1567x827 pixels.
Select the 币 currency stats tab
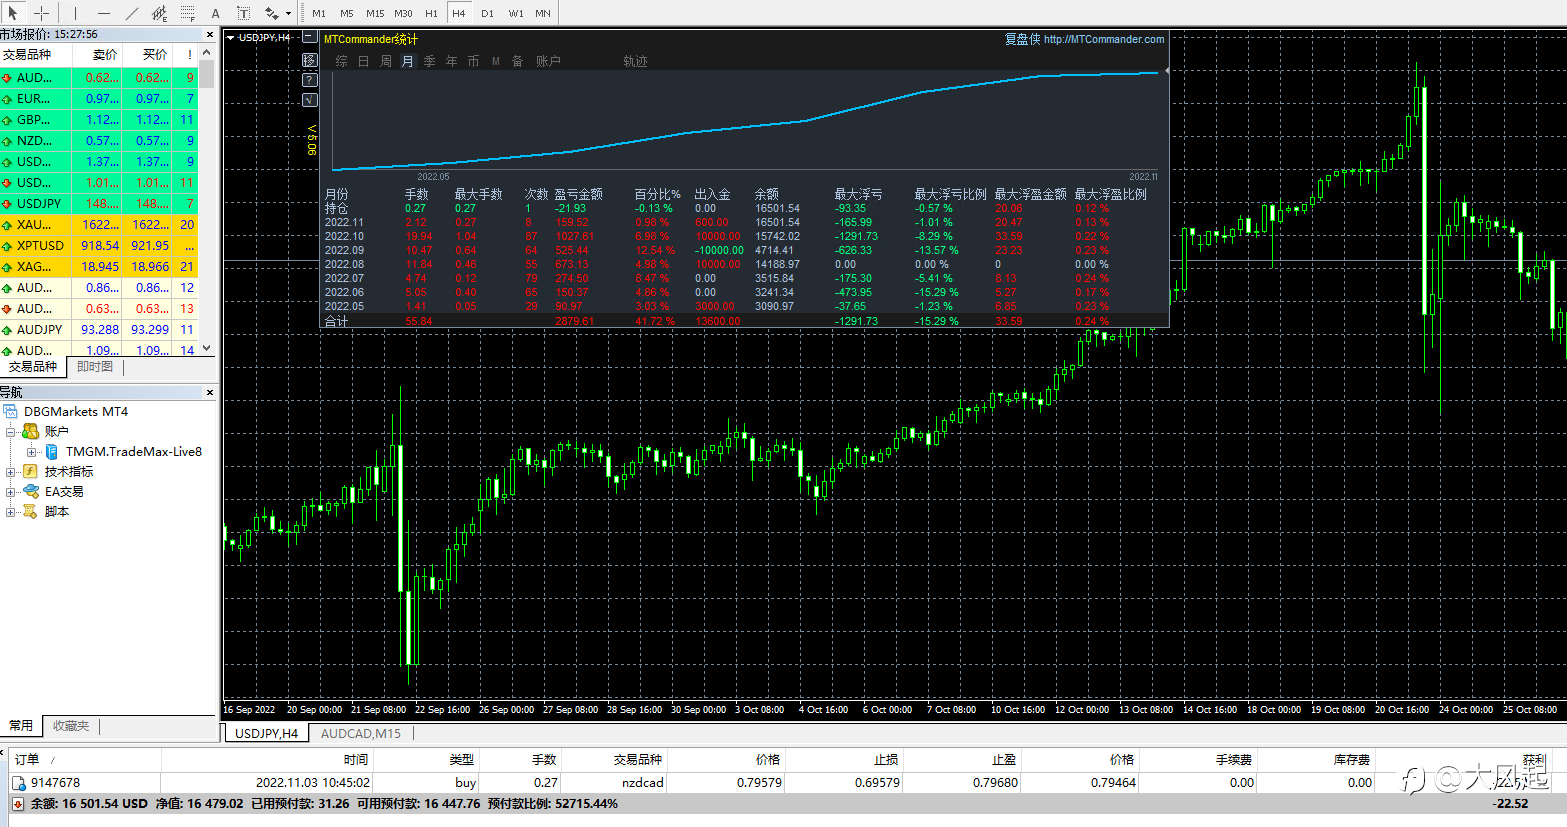pos(474,61)
